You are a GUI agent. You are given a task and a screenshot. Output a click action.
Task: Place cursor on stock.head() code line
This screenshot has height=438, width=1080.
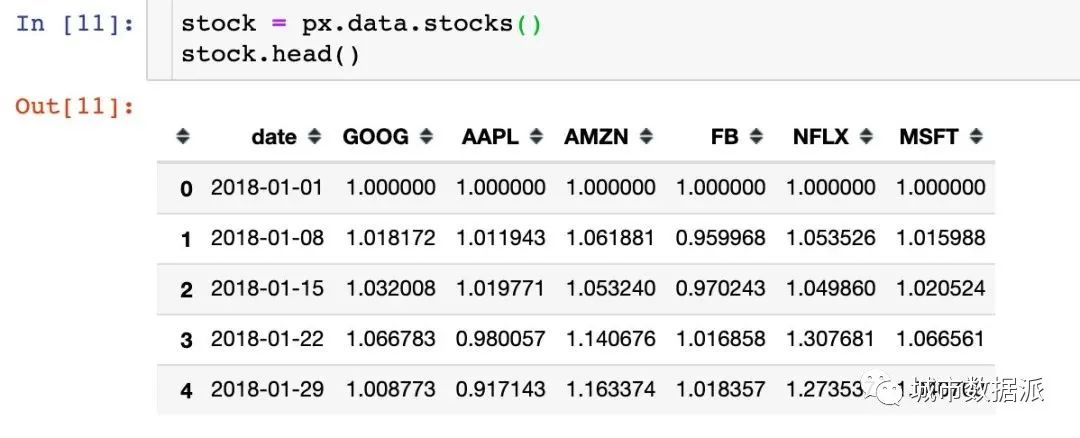pos(270,54)
